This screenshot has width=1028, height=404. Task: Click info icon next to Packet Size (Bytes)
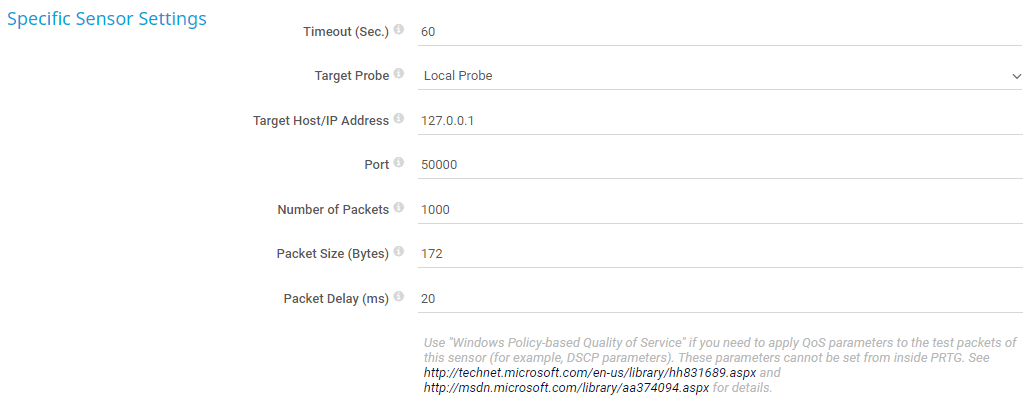[x=399, y=252]
